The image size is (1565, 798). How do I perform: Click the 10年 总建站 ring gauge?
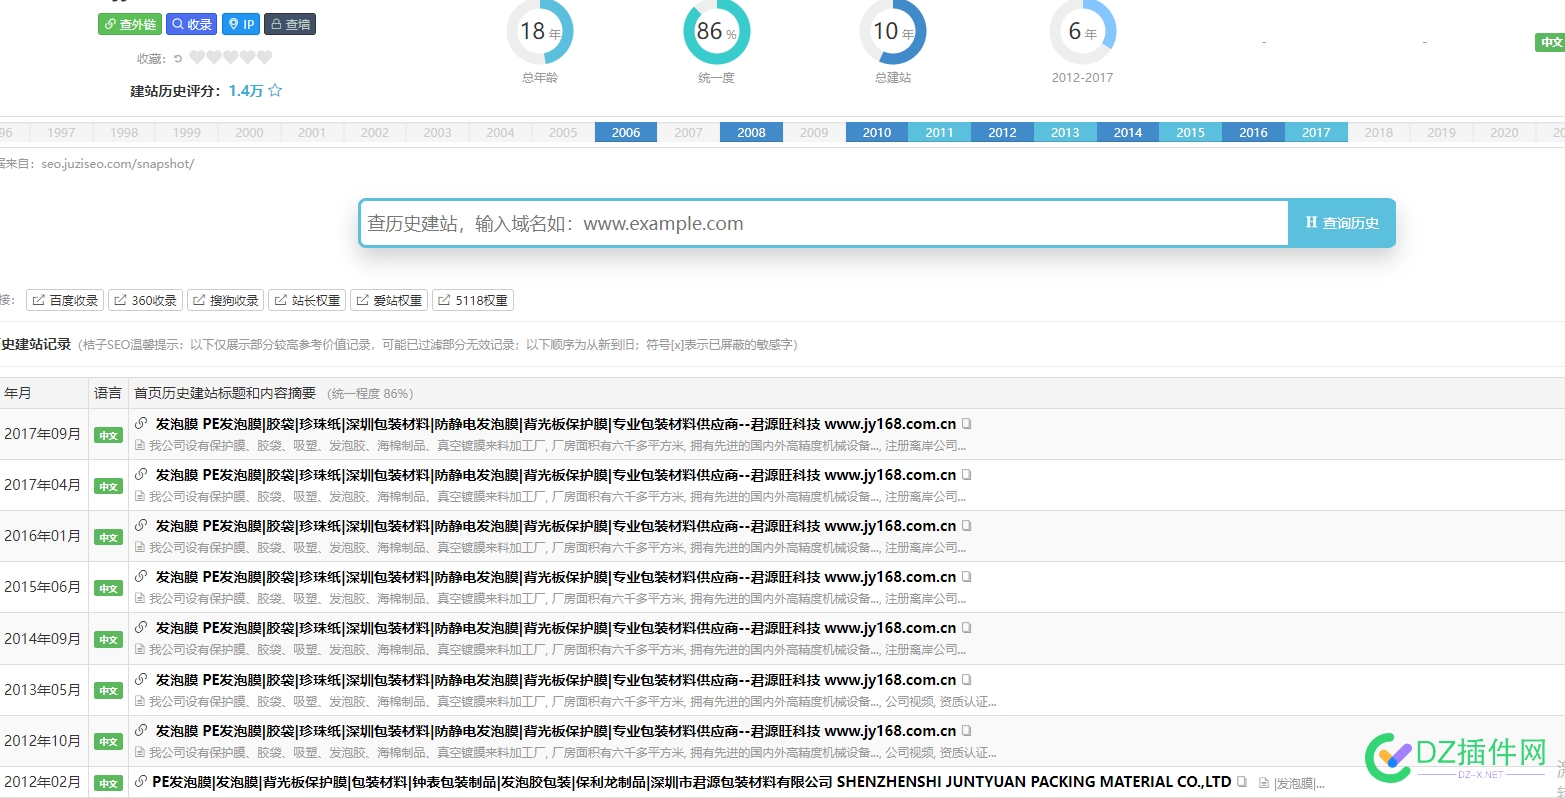(x=893, y=31)
